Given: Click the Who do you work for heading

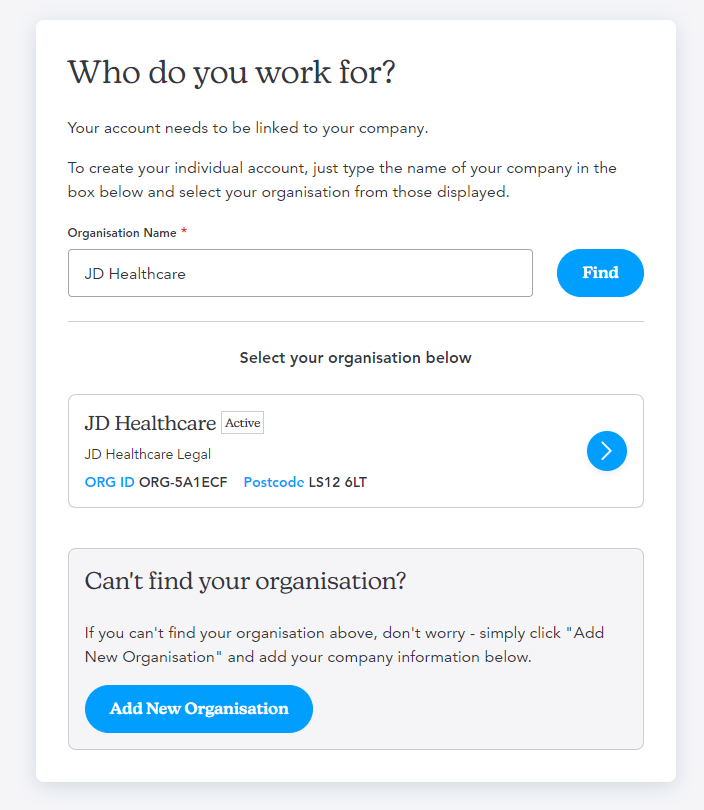Looking at the screenshot, I should tap(231, 72).
